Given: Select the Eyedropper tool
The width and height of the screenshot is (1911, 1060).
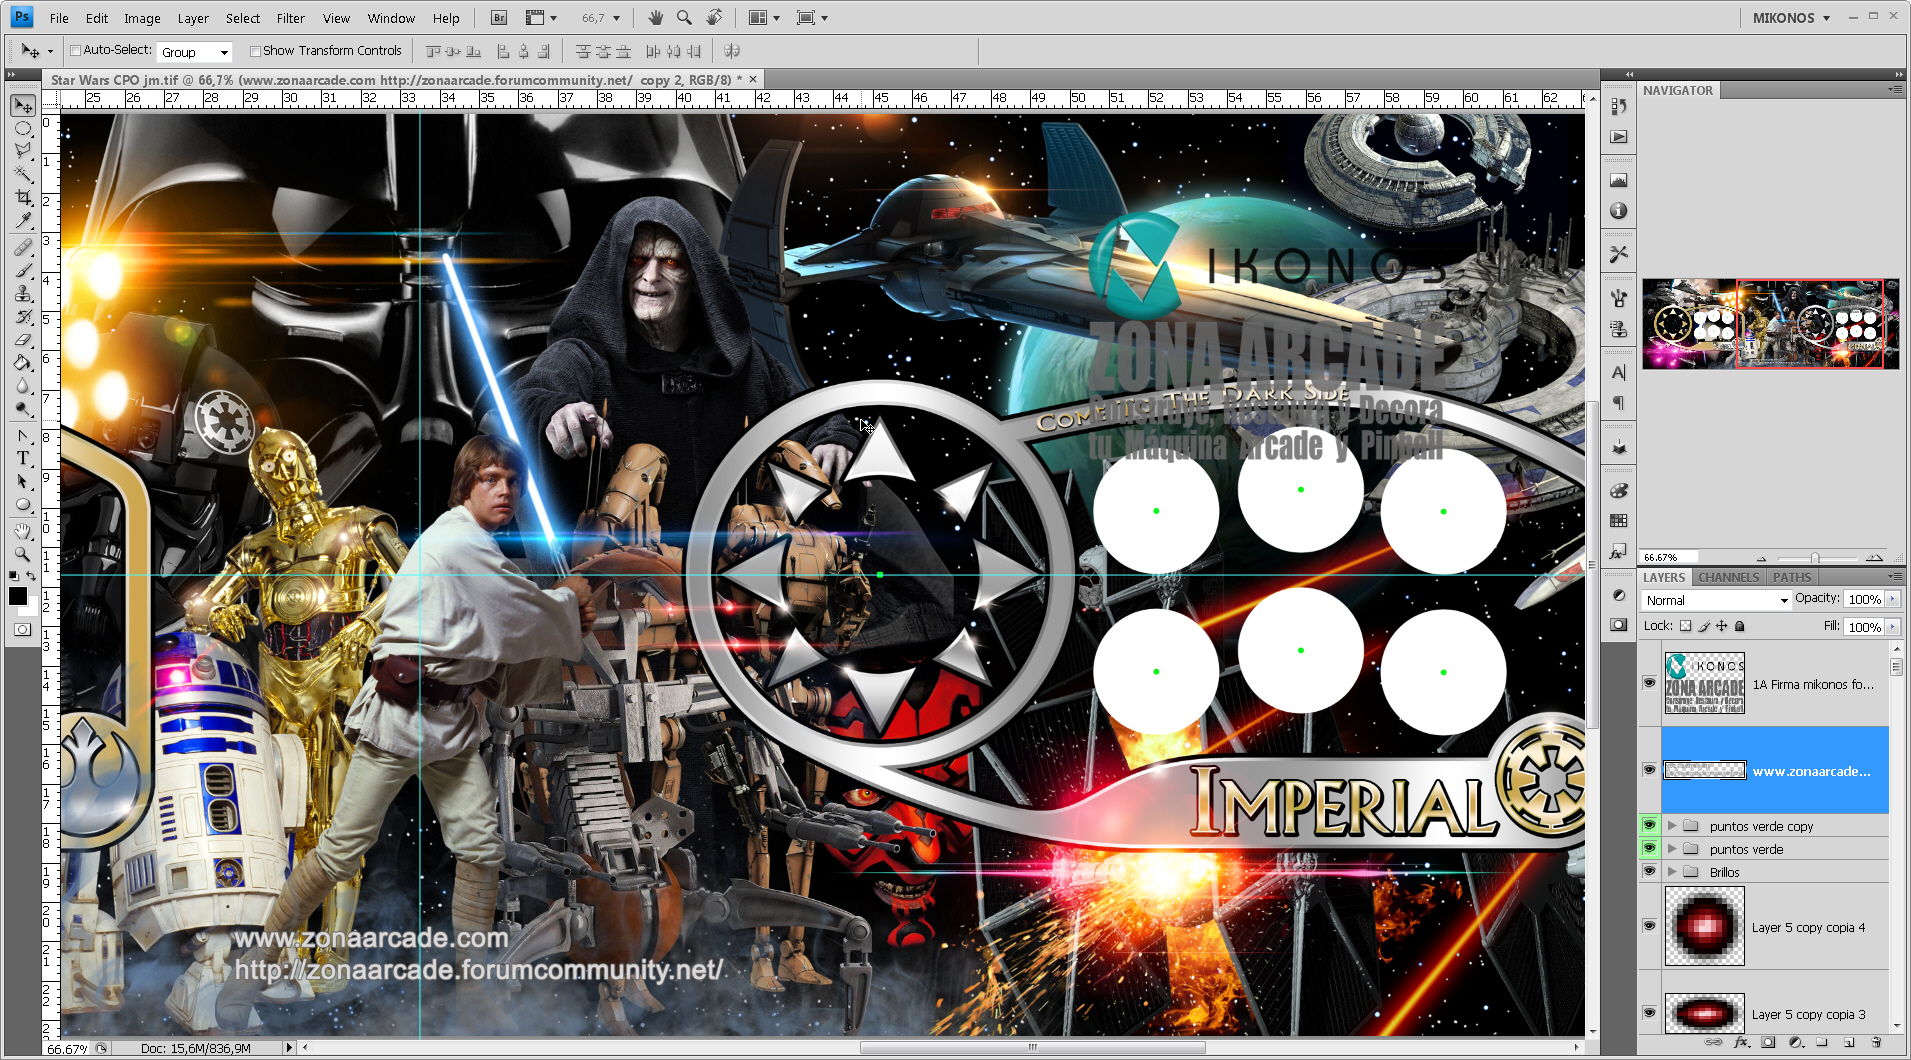Looking at the screenshot, I should [23, 222].
